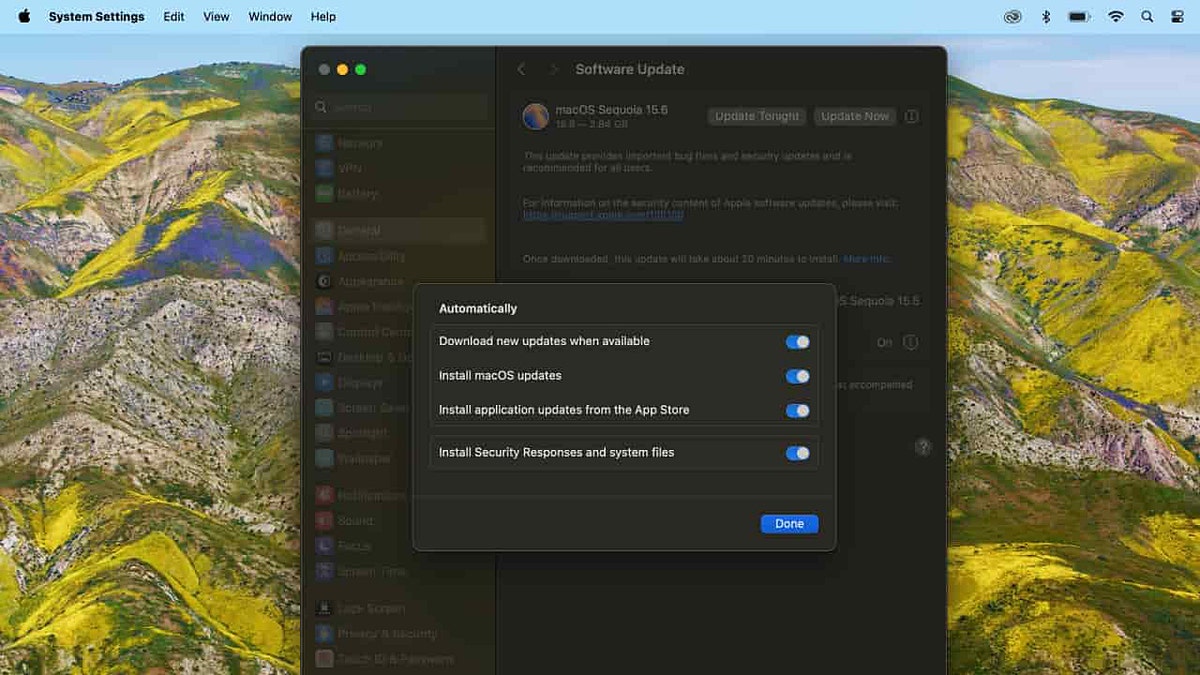Select the Screen Time sidebar icon
The image size is (1200, 675).
pyautogui.click(x=323, y=571)
